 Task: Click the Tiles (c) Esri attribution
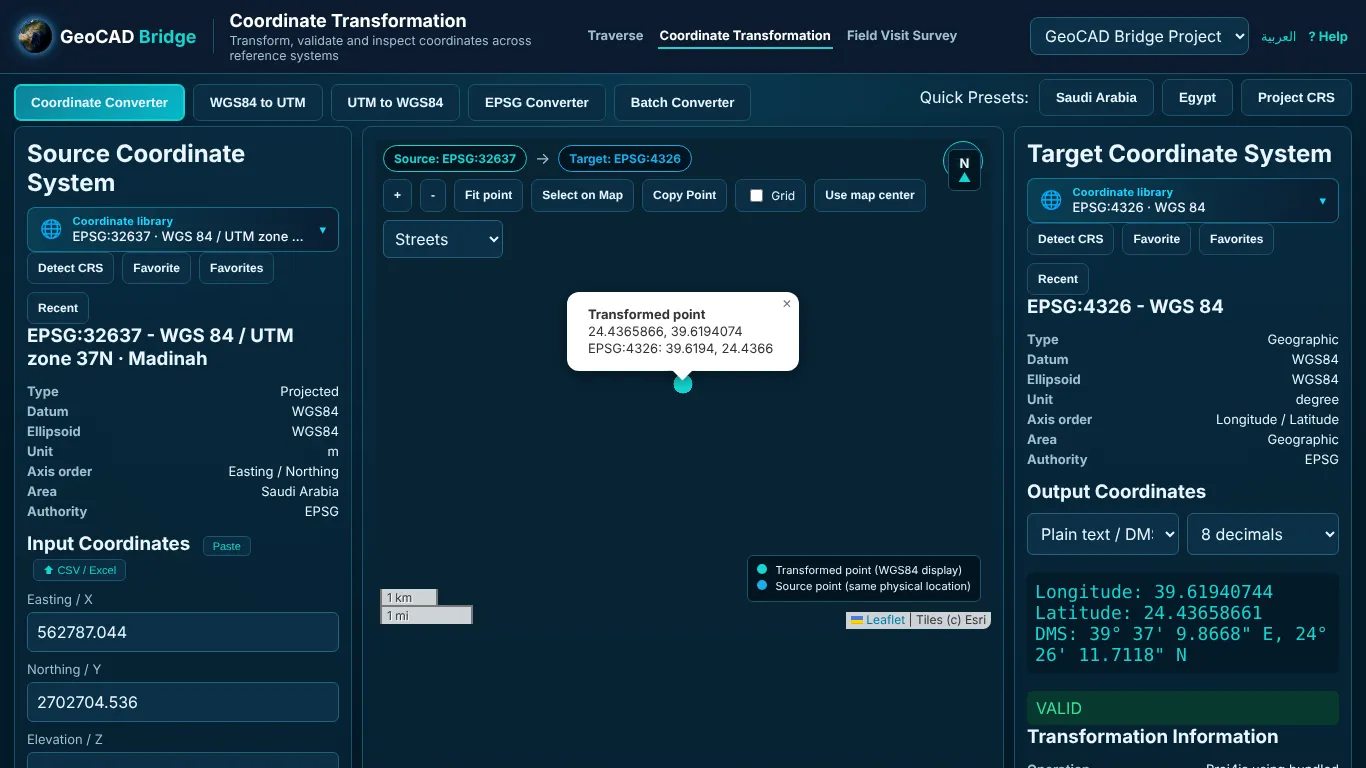point(951,620)
